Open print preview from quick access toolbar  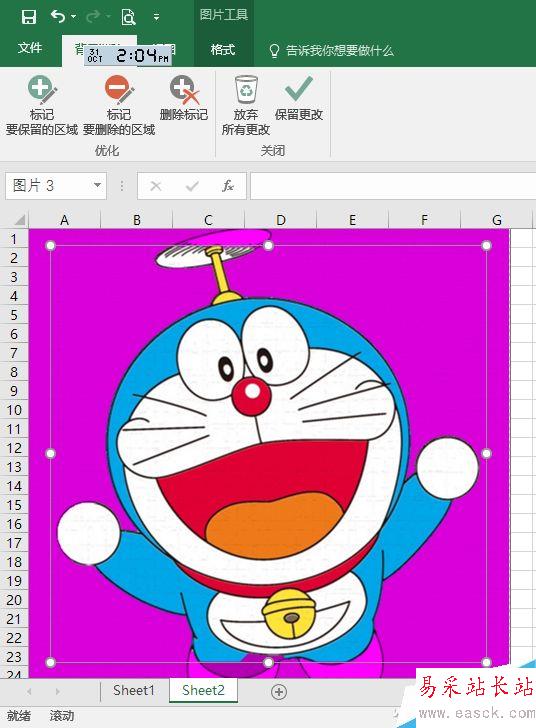click(128, 17)
